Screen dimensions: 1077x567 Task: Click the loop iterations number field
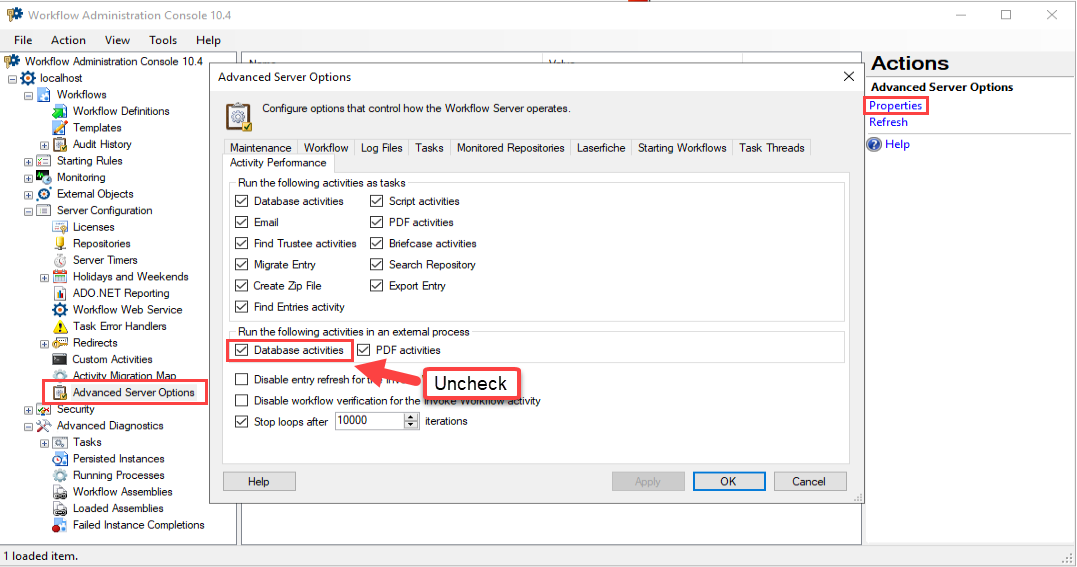(369, 421)
